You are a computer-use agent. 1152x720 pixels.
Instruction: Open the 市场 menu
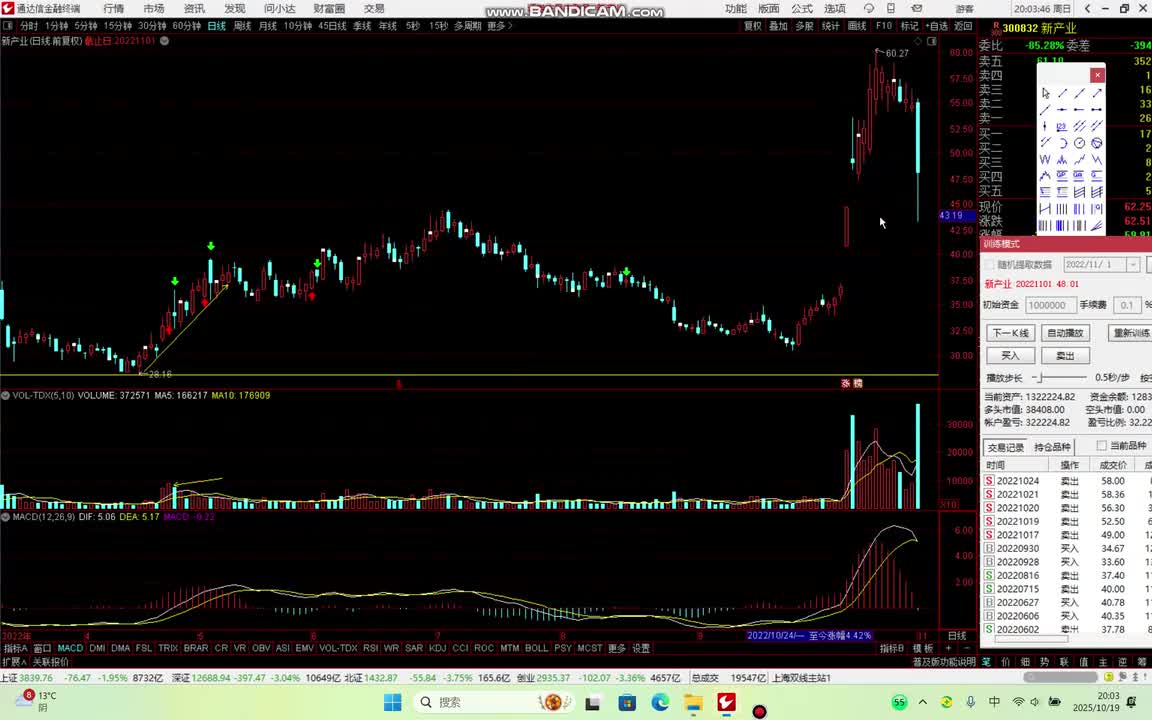[154, 9]
